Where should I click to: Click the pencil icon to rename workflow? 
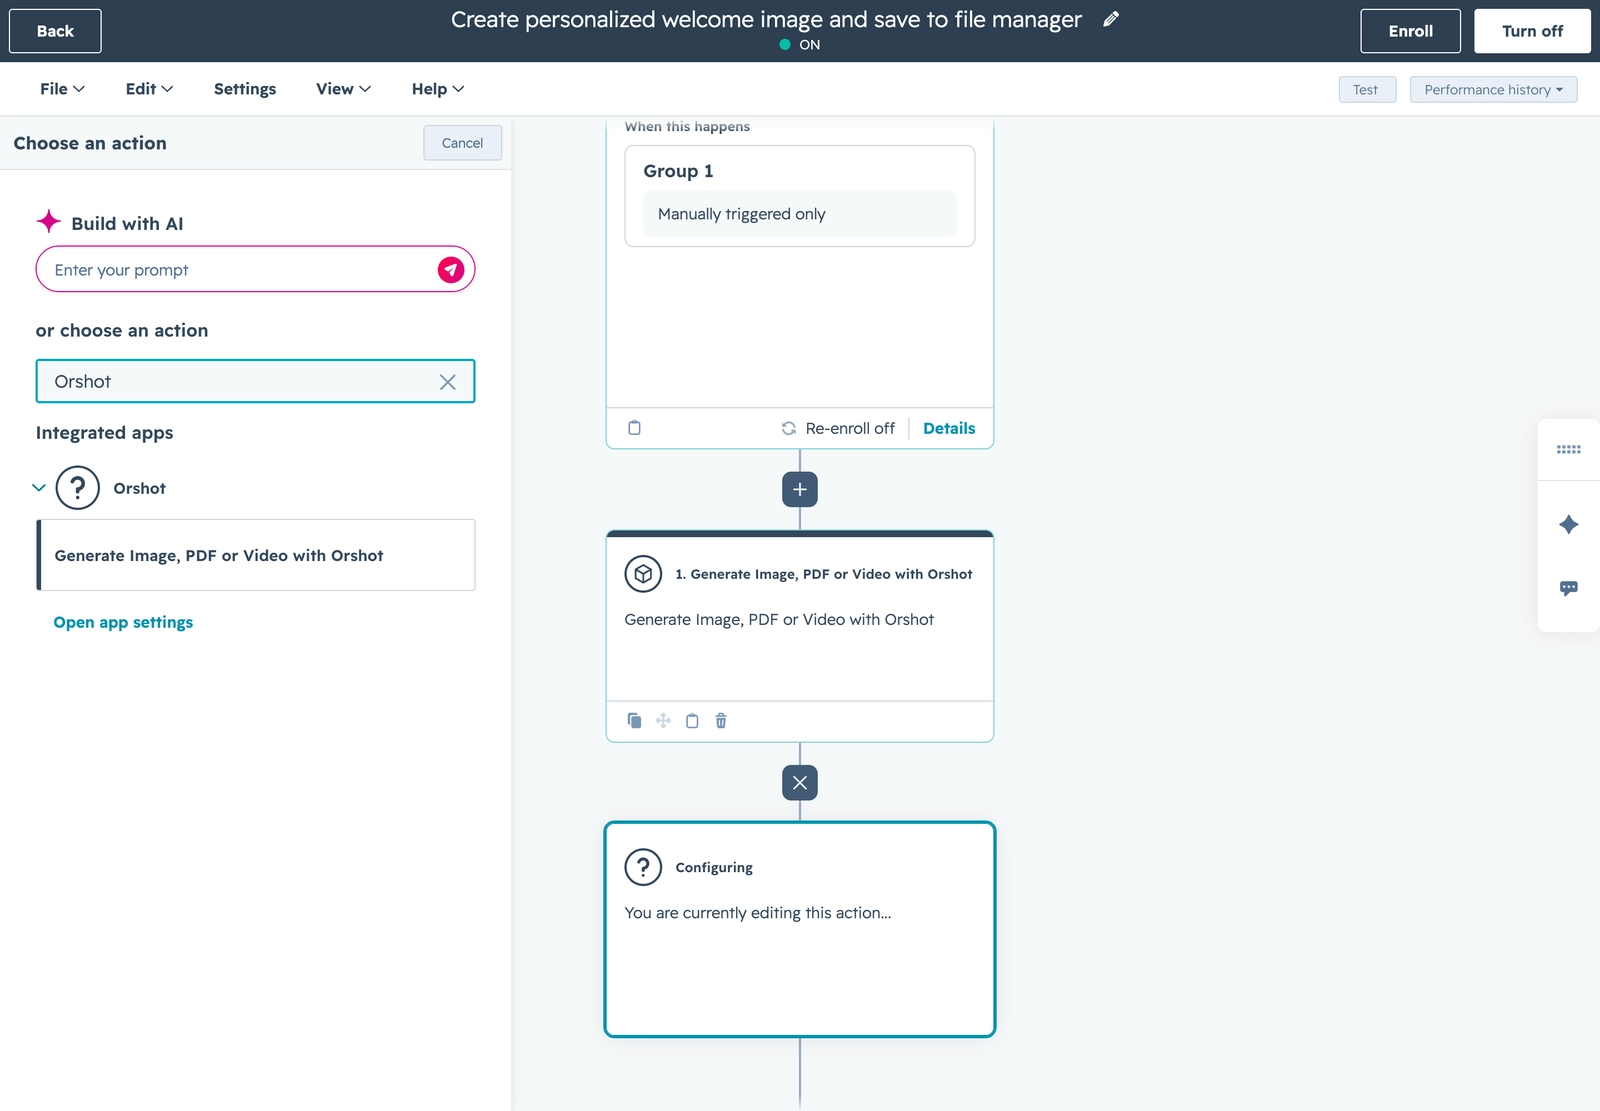point(1111,19)
